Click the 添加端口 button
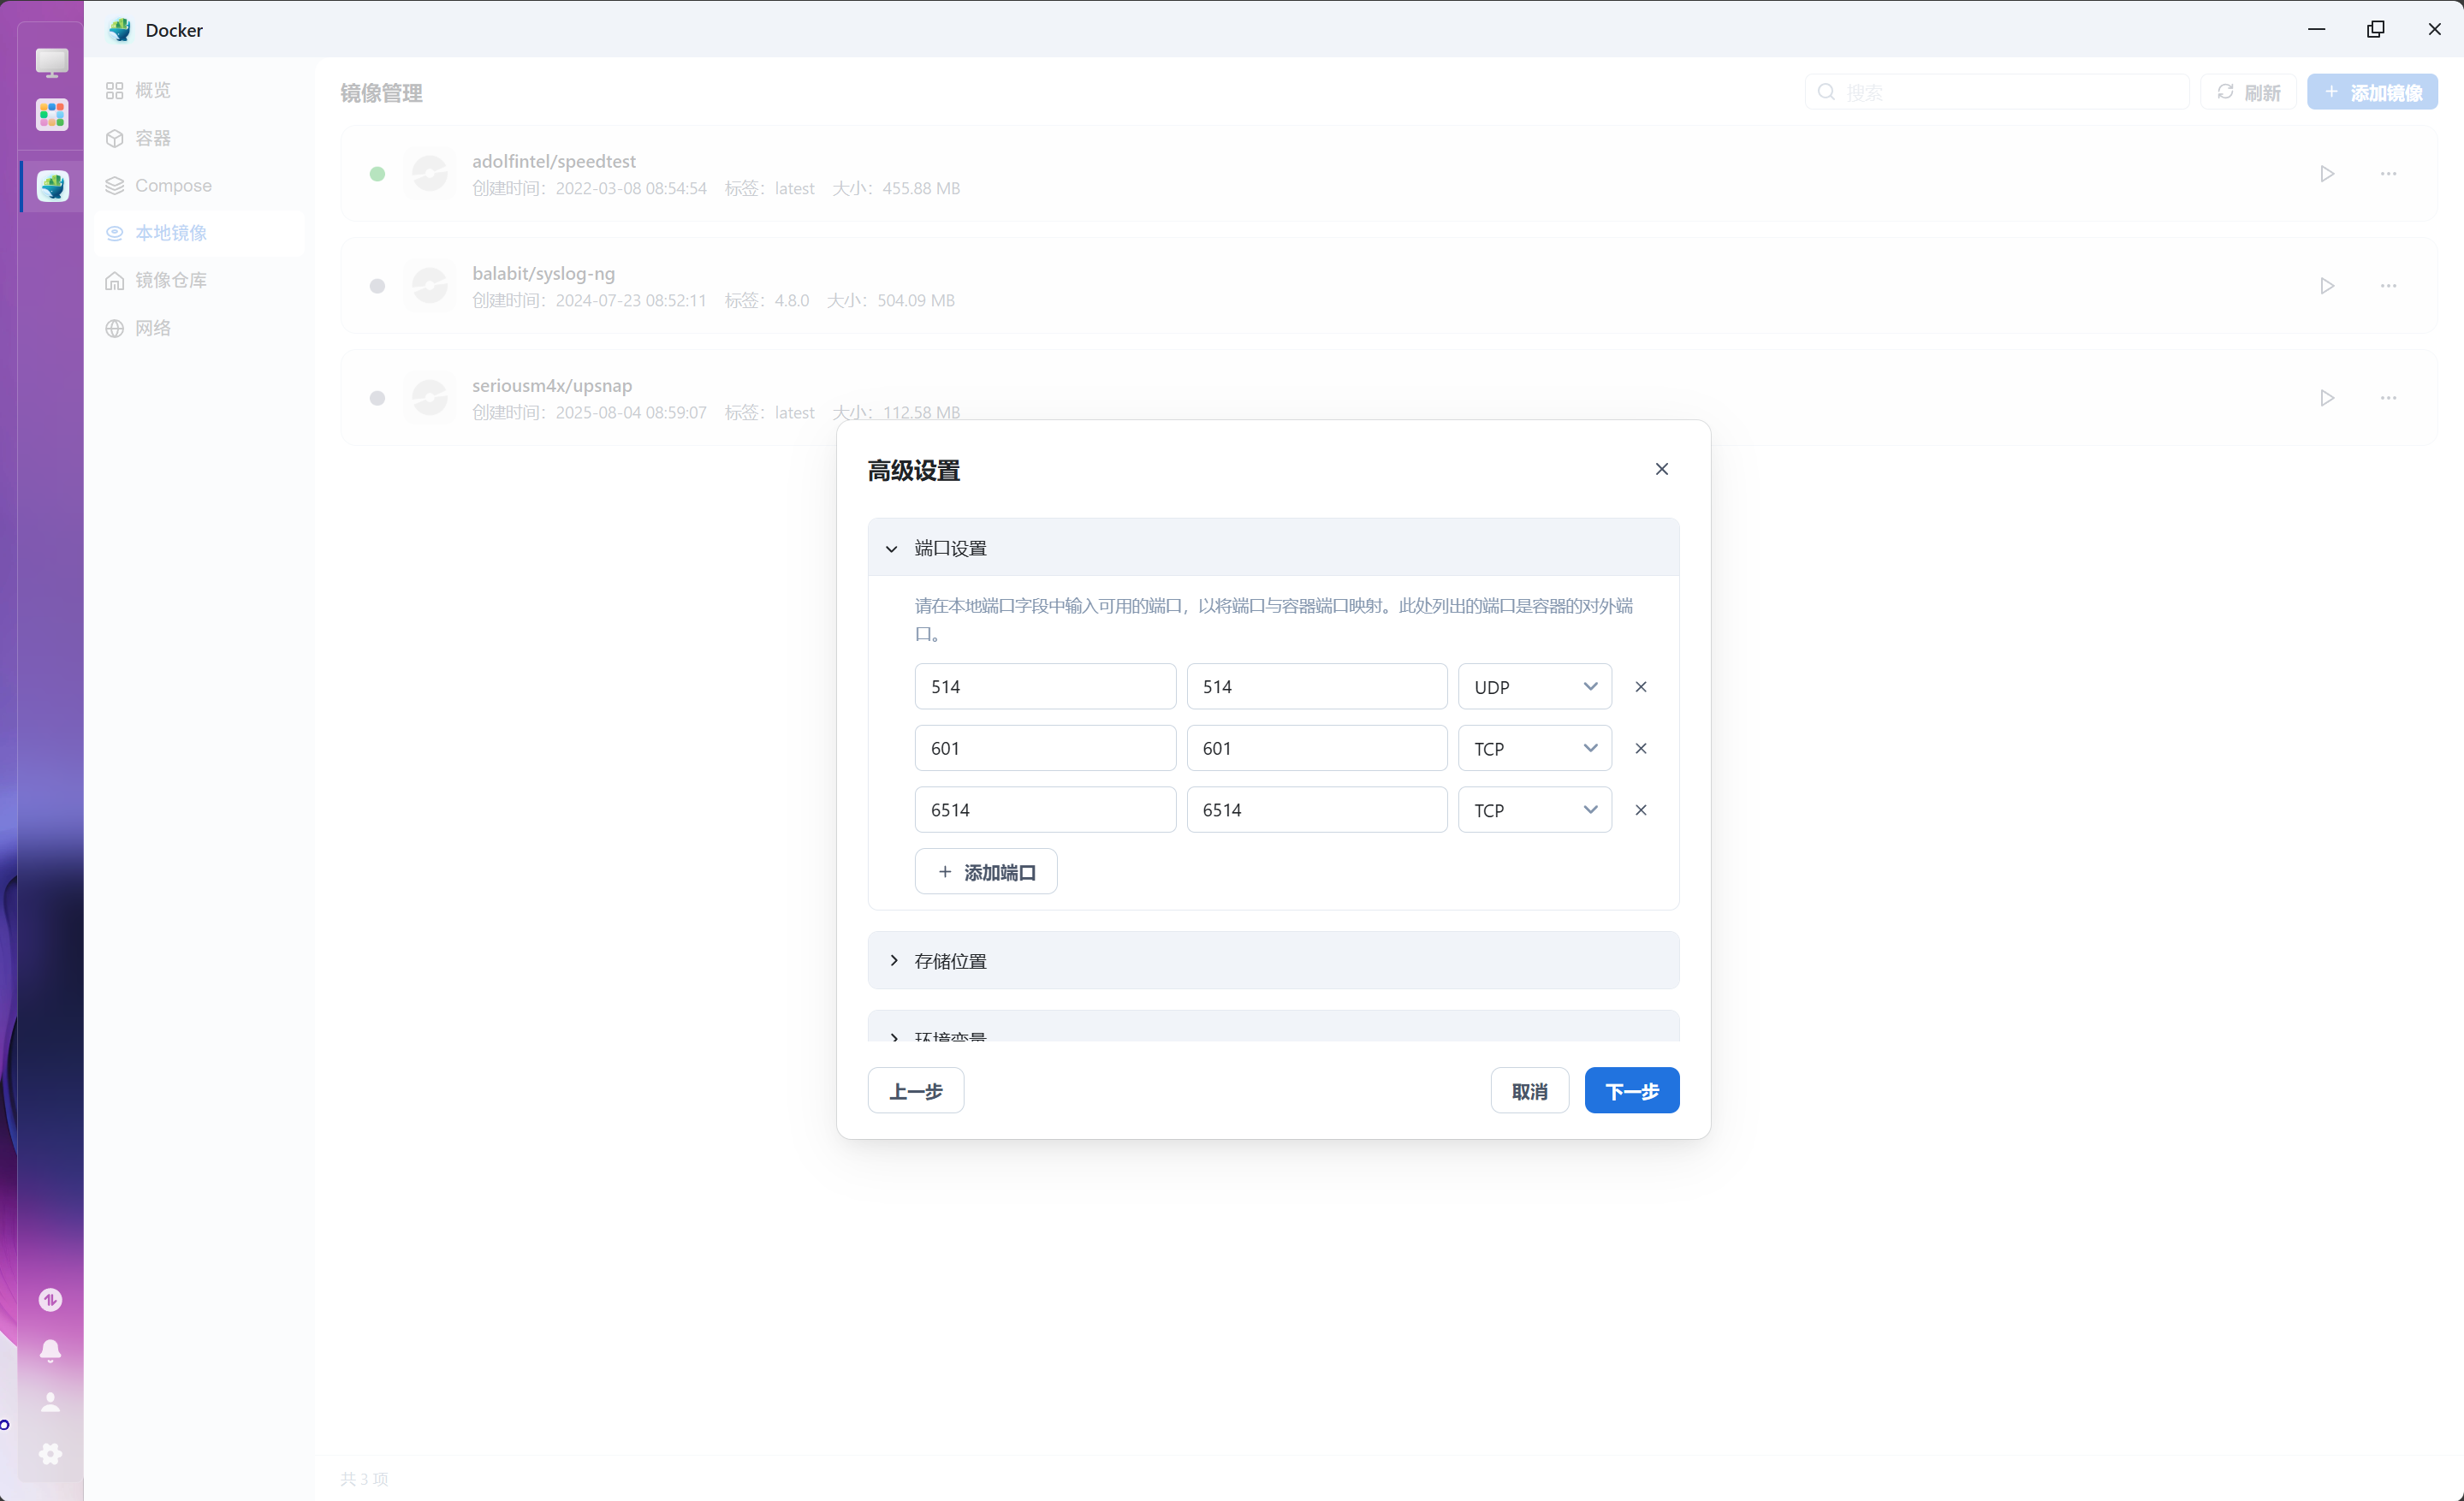Screen dimensions: 2464x1501 pos(985,872)
